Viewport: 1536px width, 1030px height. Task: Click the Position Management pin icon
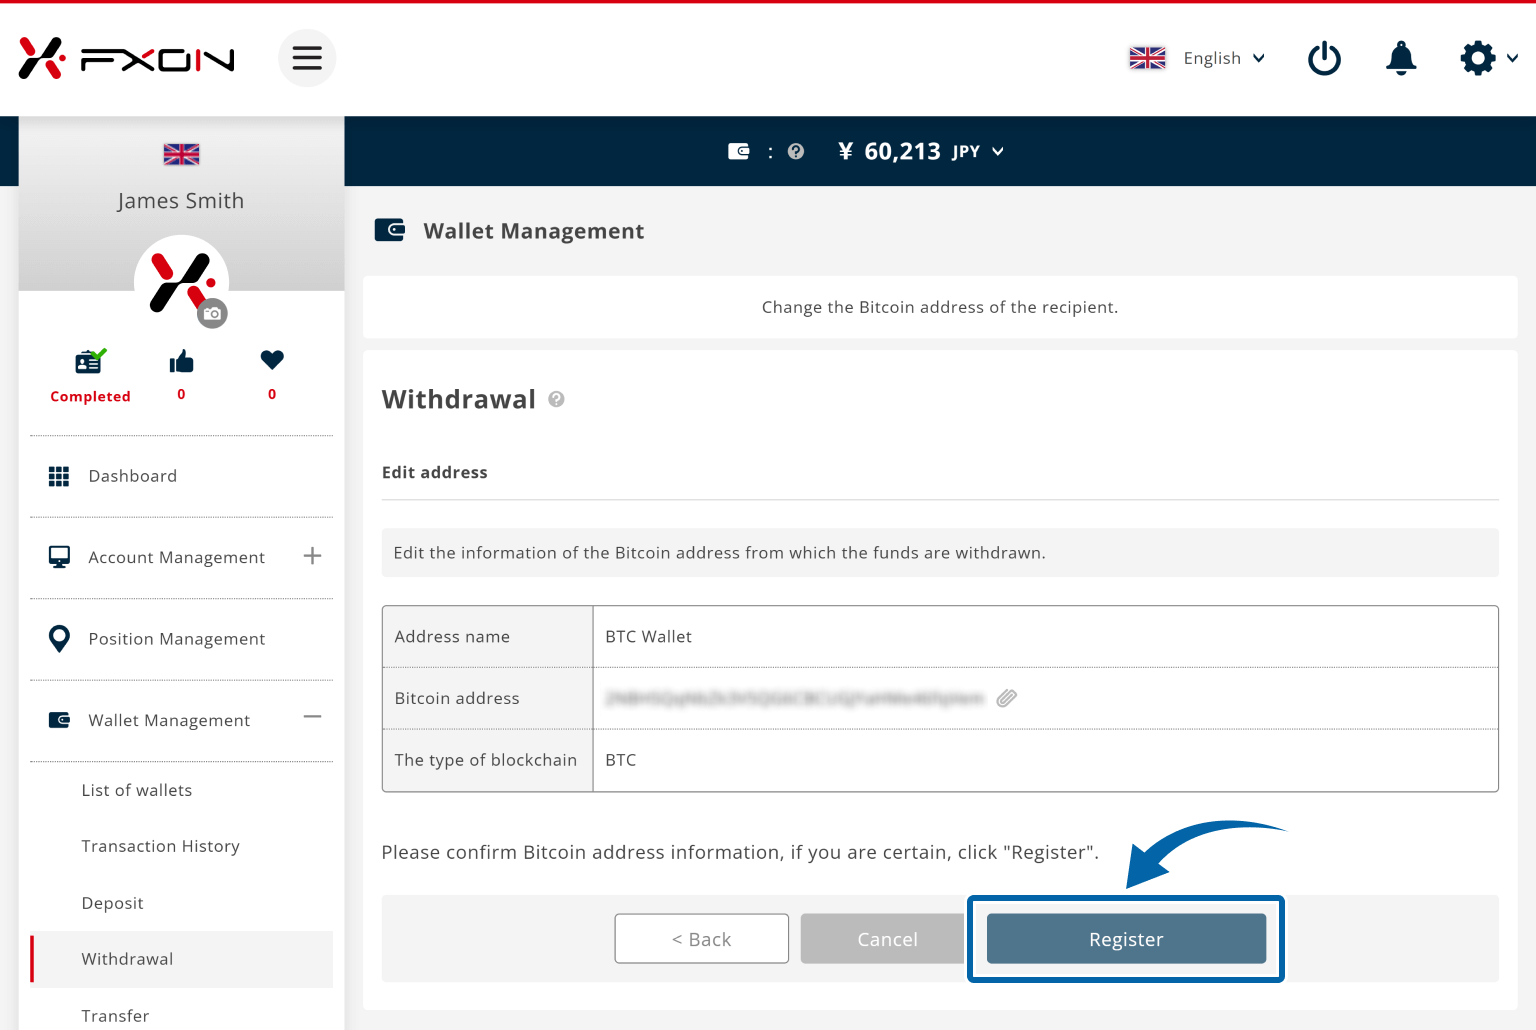59,638
